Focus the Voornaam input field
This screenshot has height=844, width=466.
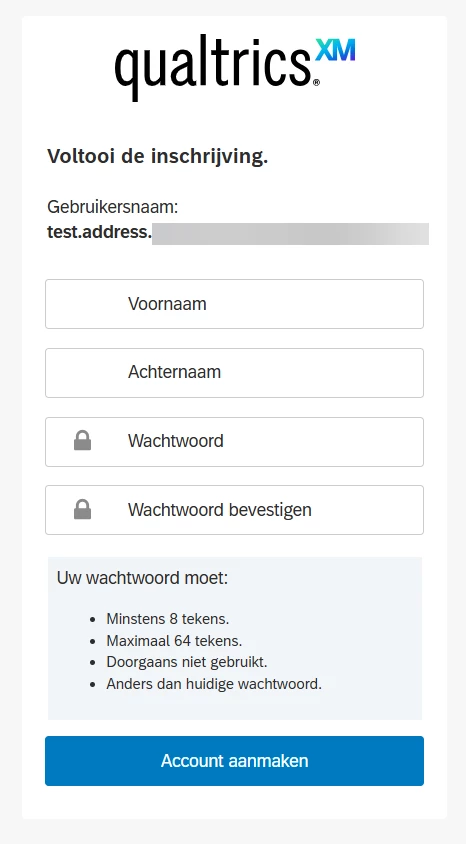[x=234, y=304]
